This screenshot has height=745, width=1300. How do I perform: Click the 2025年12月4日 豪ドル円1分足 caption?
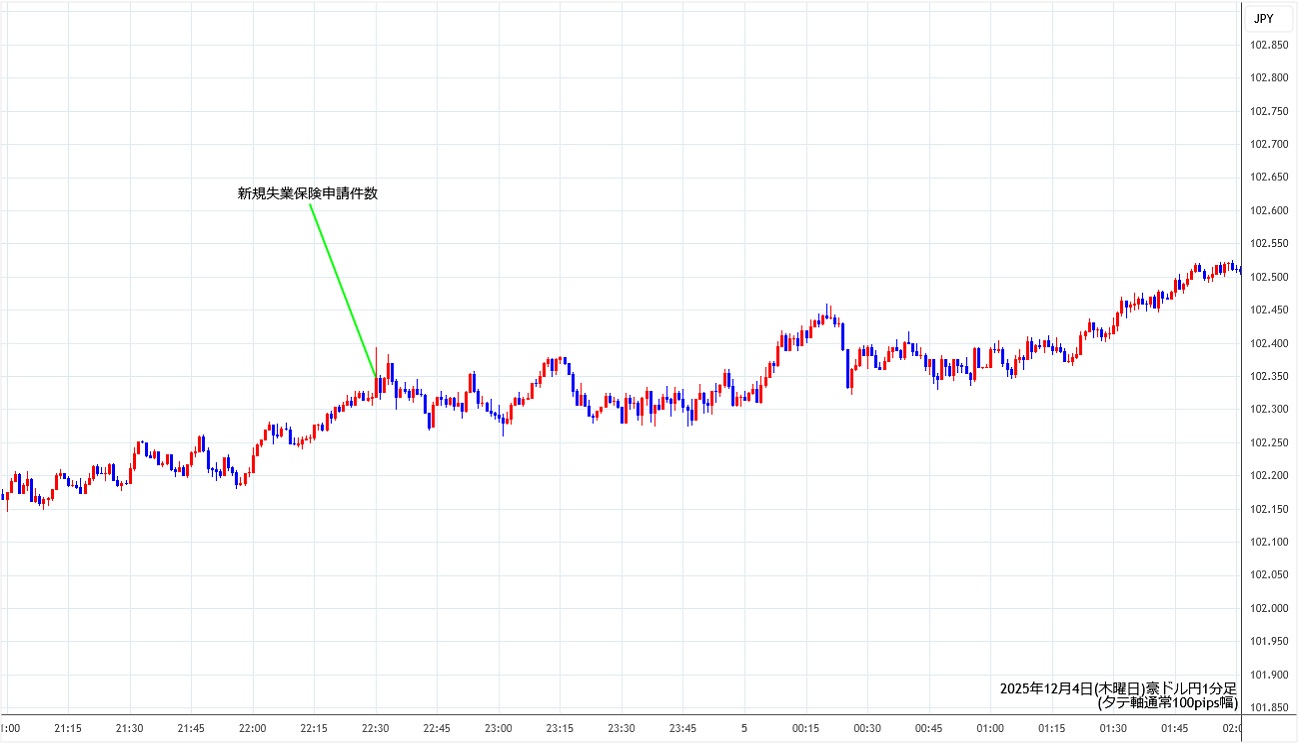click(x=1118, y=689)
